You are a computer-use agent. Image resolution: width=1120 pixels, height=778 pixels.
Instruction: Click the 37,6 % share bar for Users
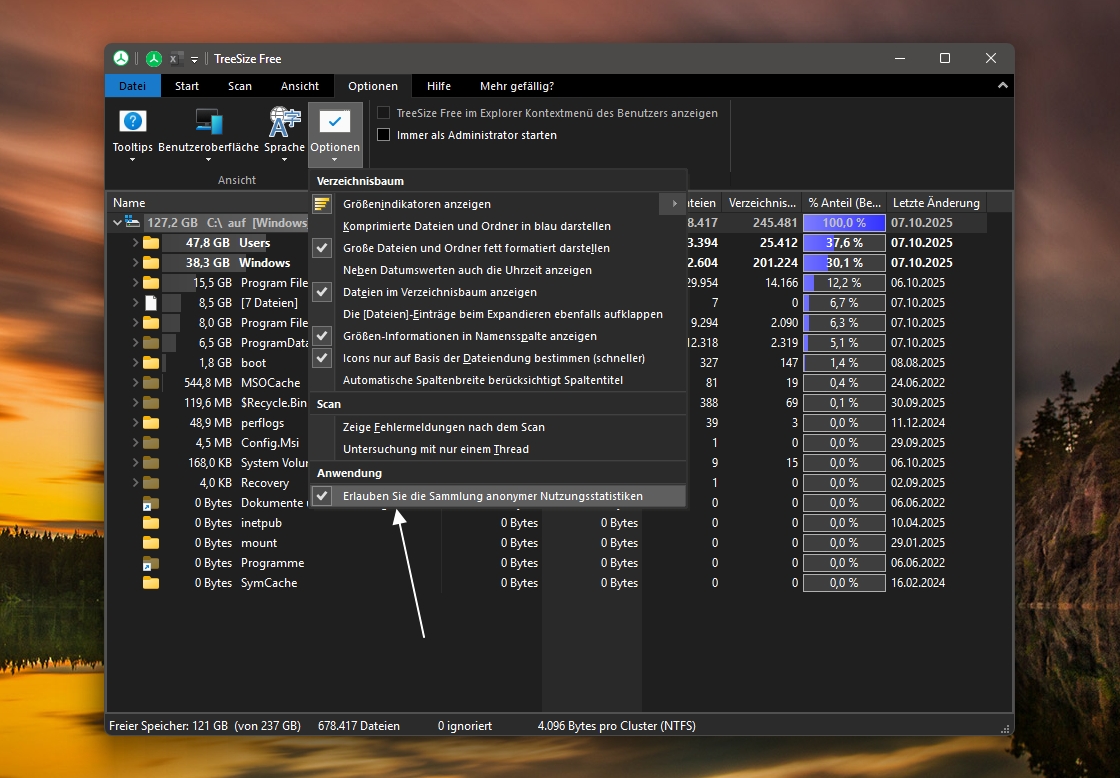(x=844, y=243)
